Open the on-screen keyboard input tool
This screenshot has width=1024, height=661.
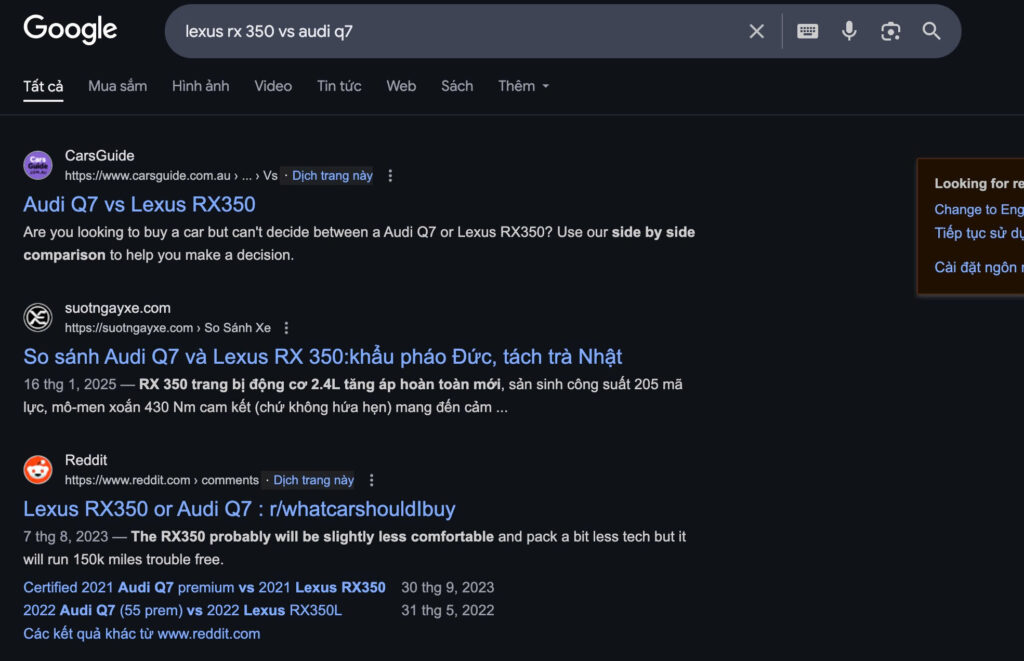[807, 31]
